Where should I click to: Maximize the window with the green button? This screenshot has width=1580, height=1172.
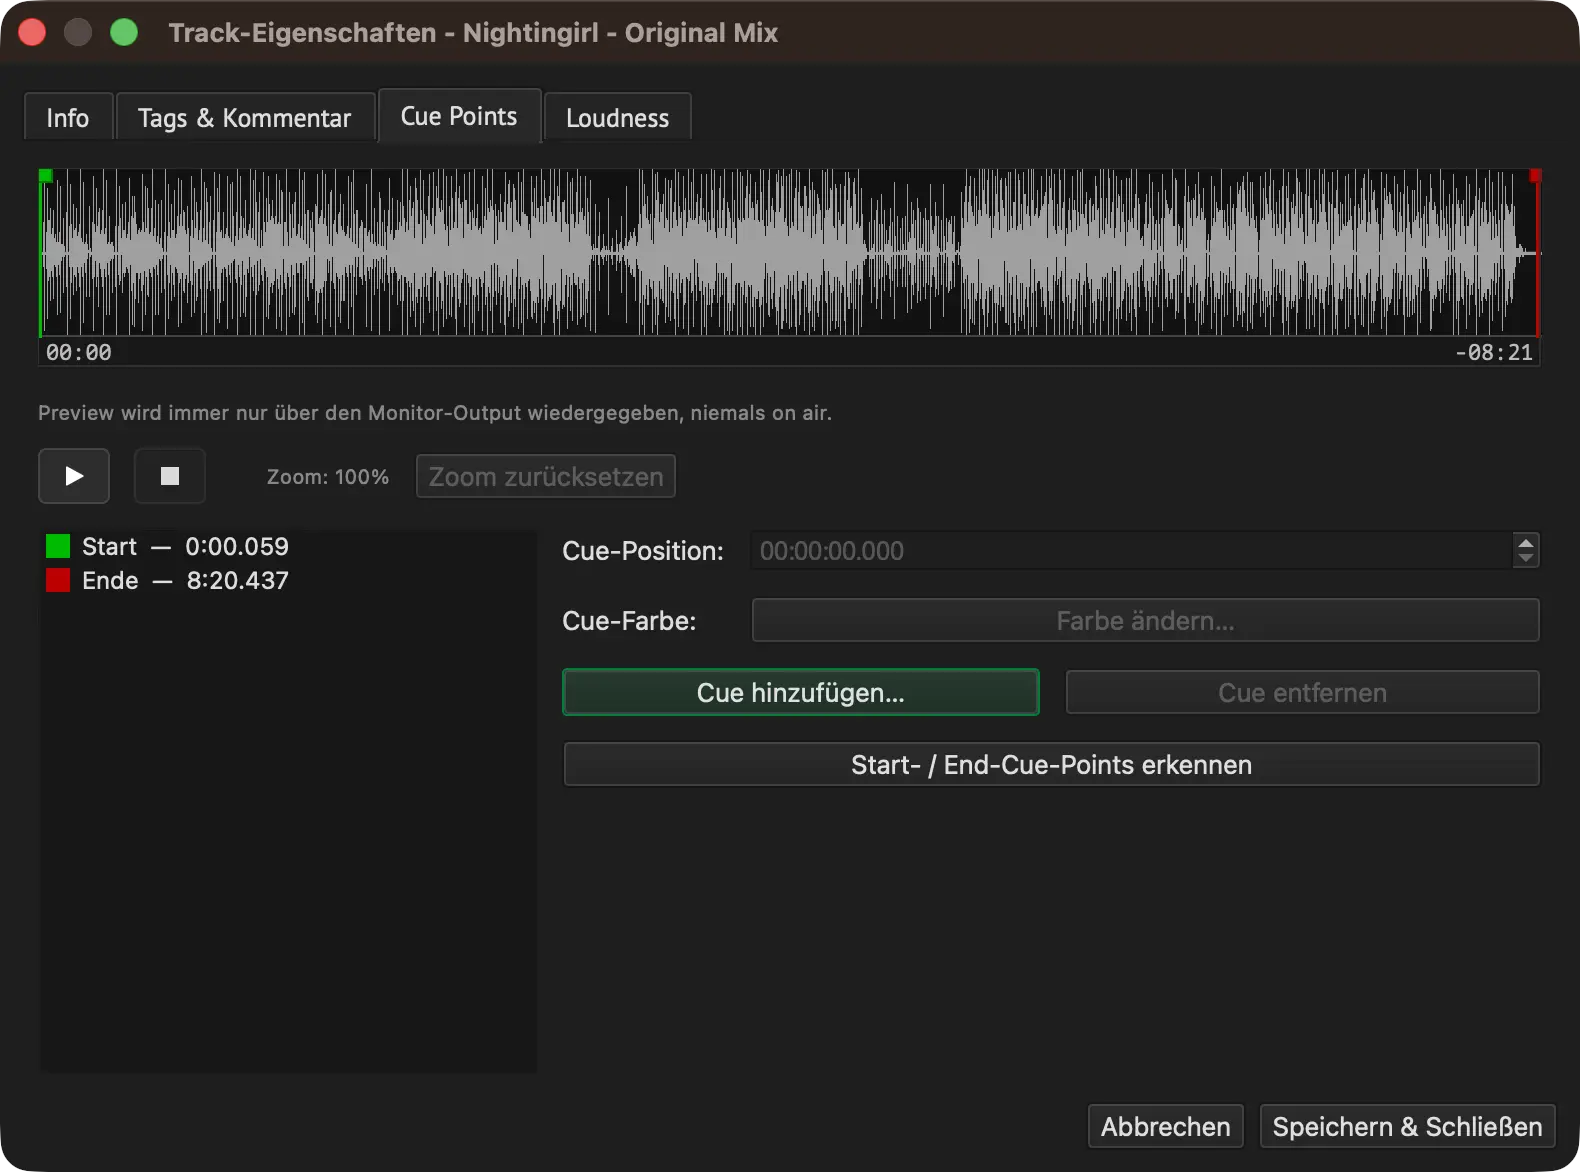coord(124,32)
